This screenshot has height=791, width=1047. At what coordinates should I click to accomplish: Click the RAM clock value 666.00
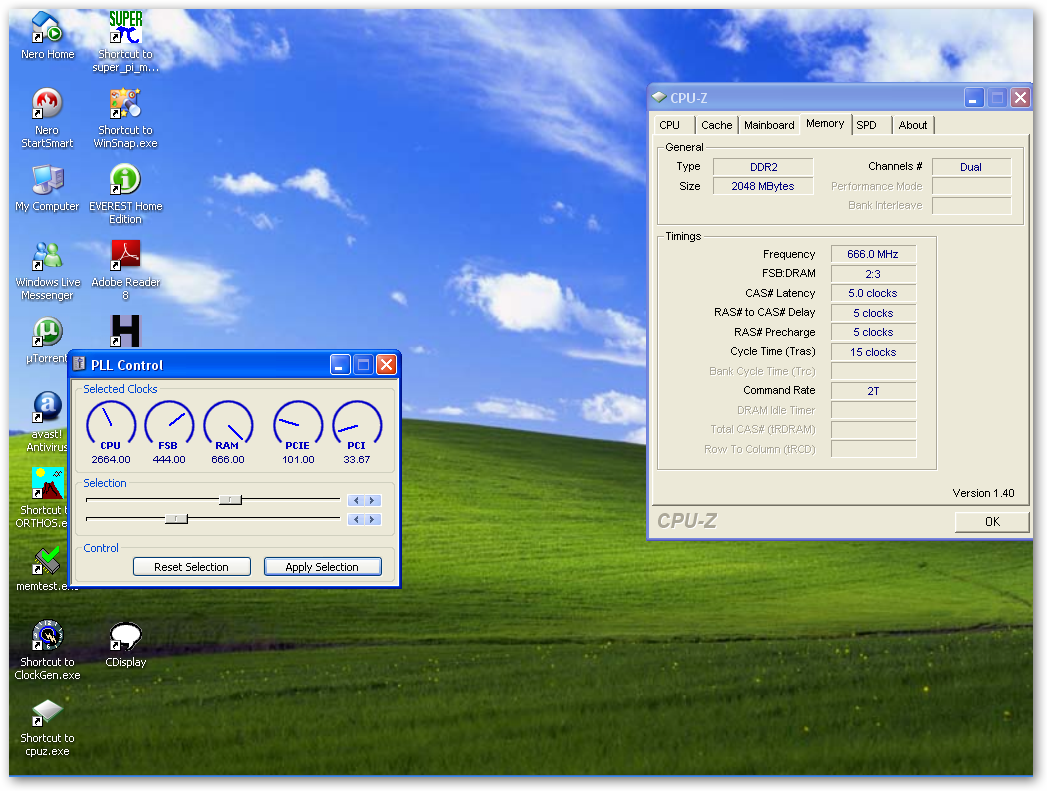point(228,459)
